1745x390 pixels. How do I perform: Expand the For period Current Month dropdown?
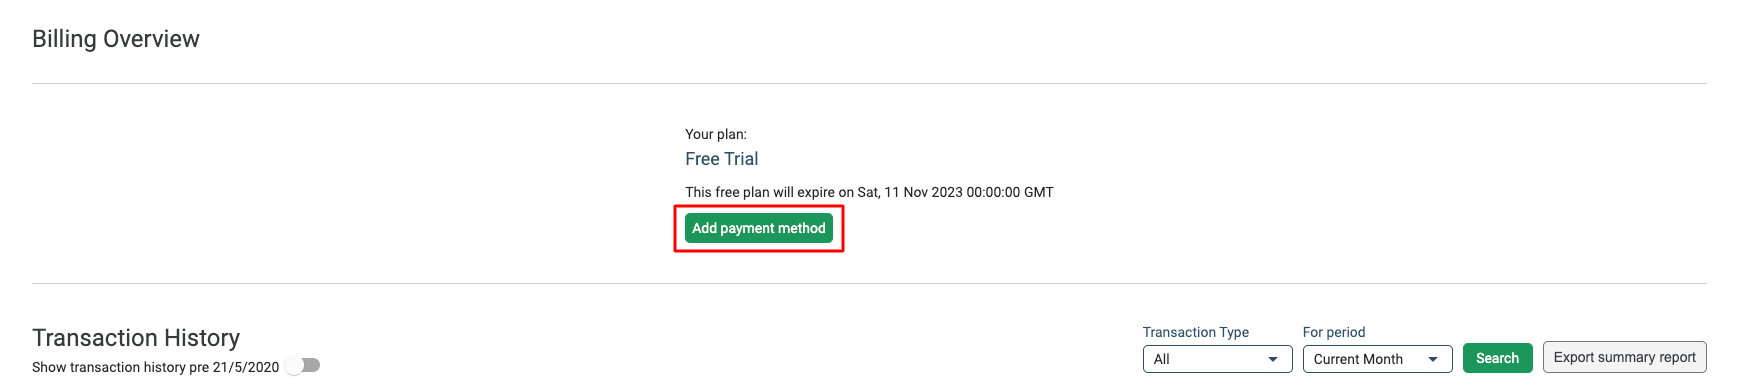[1377, 359]
